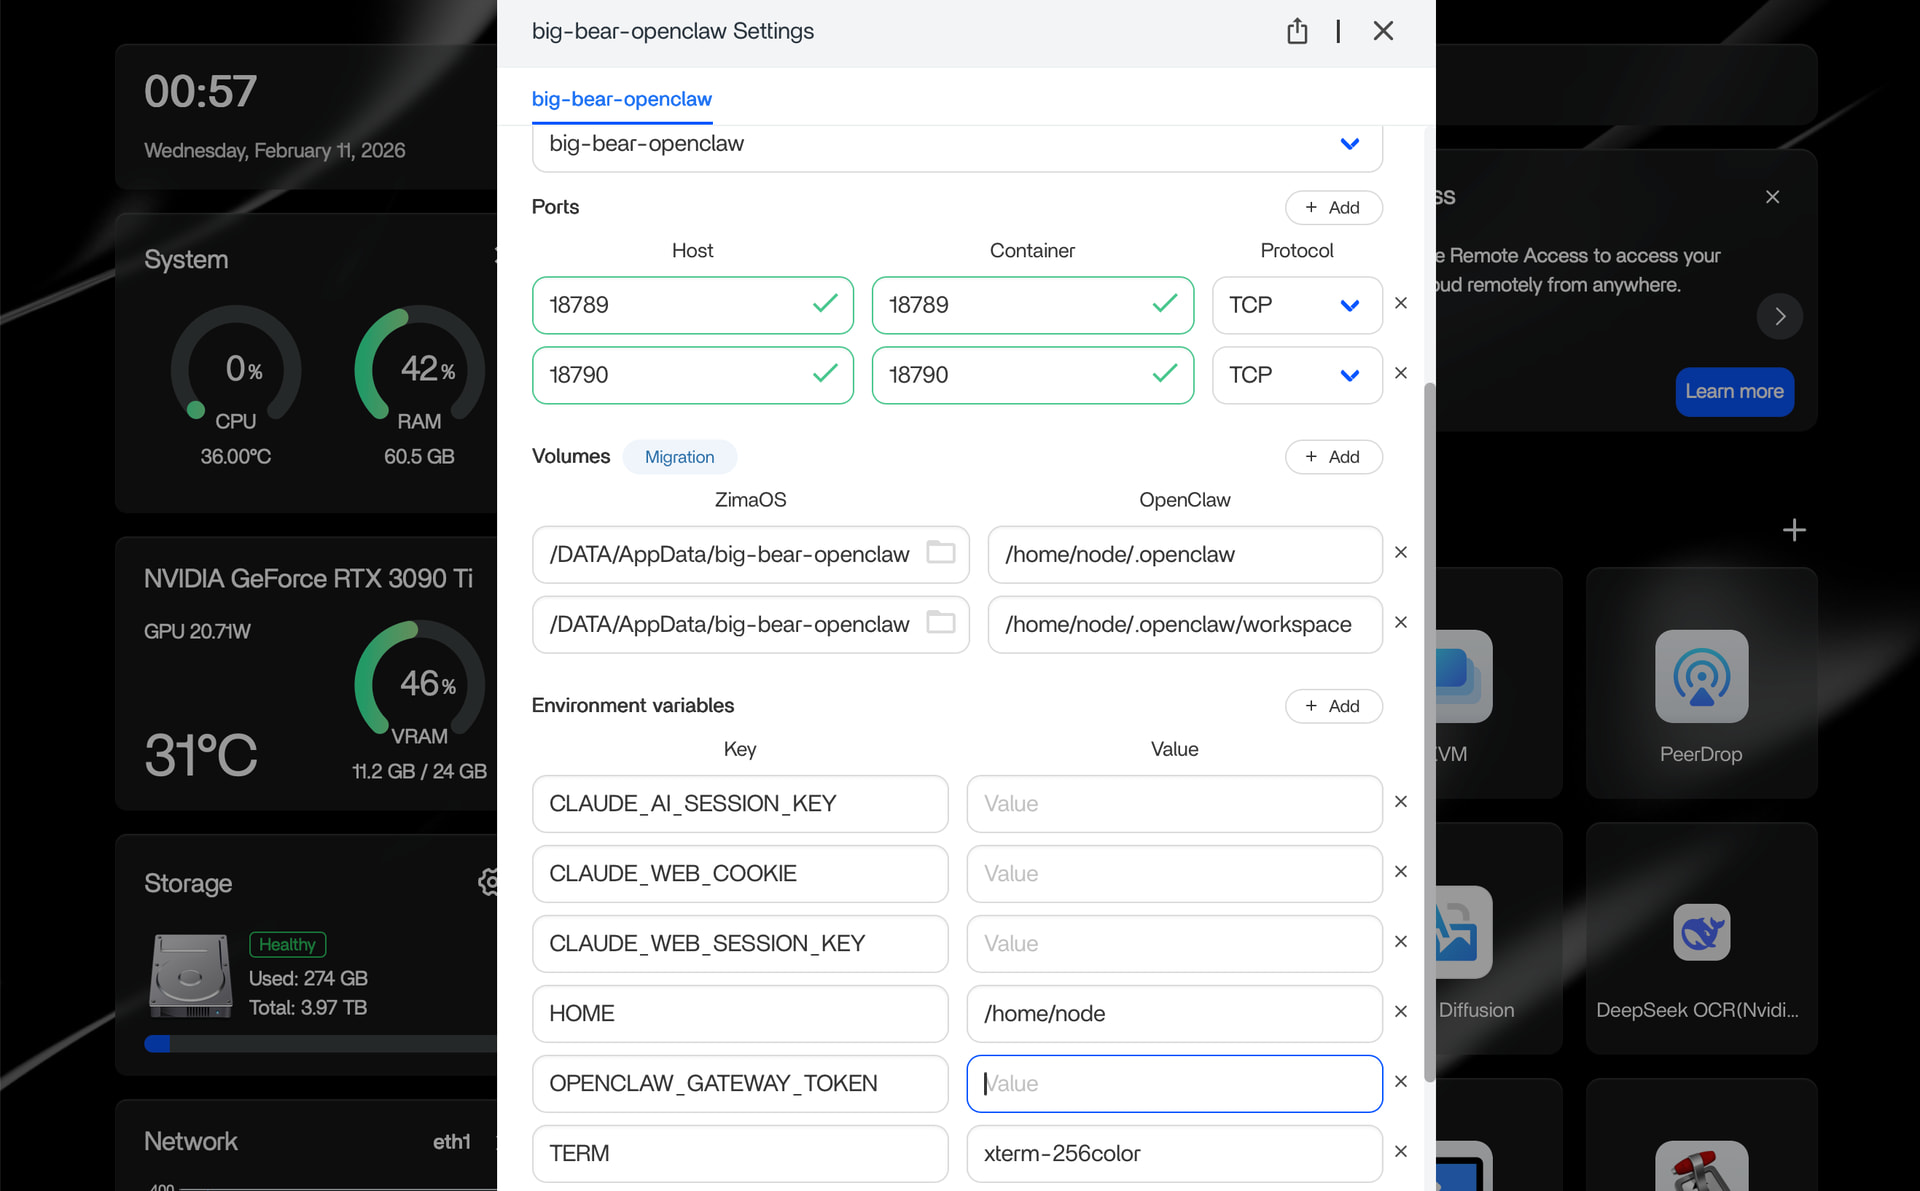Open the PeerDrop app icon
The width and height of the screenshot is (1920, 1191).
click(1701, 677)
